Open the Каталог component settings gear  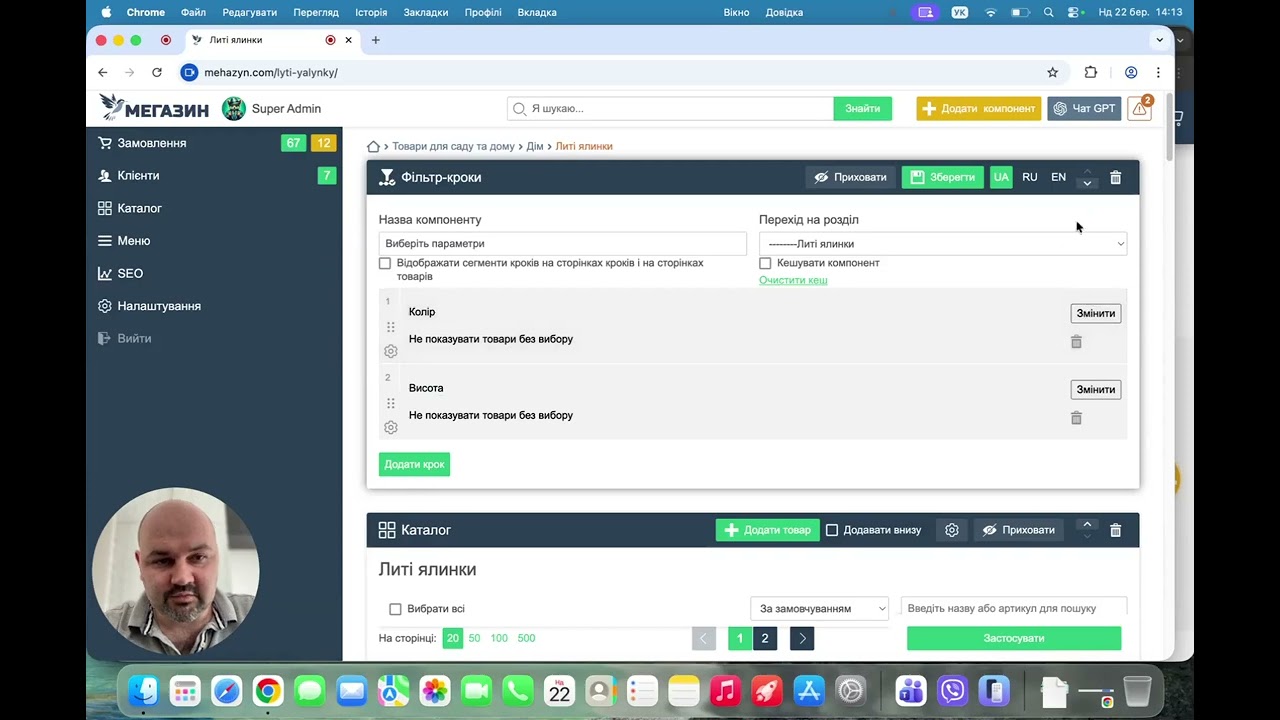(x=952, y=530)
